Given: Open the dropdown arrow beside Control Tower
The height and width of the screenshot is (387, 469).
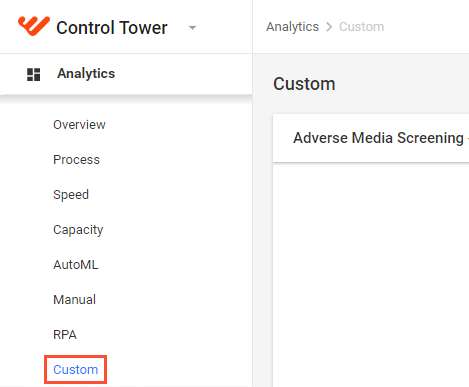Looking at the screenshot, I should coord(192,28).
